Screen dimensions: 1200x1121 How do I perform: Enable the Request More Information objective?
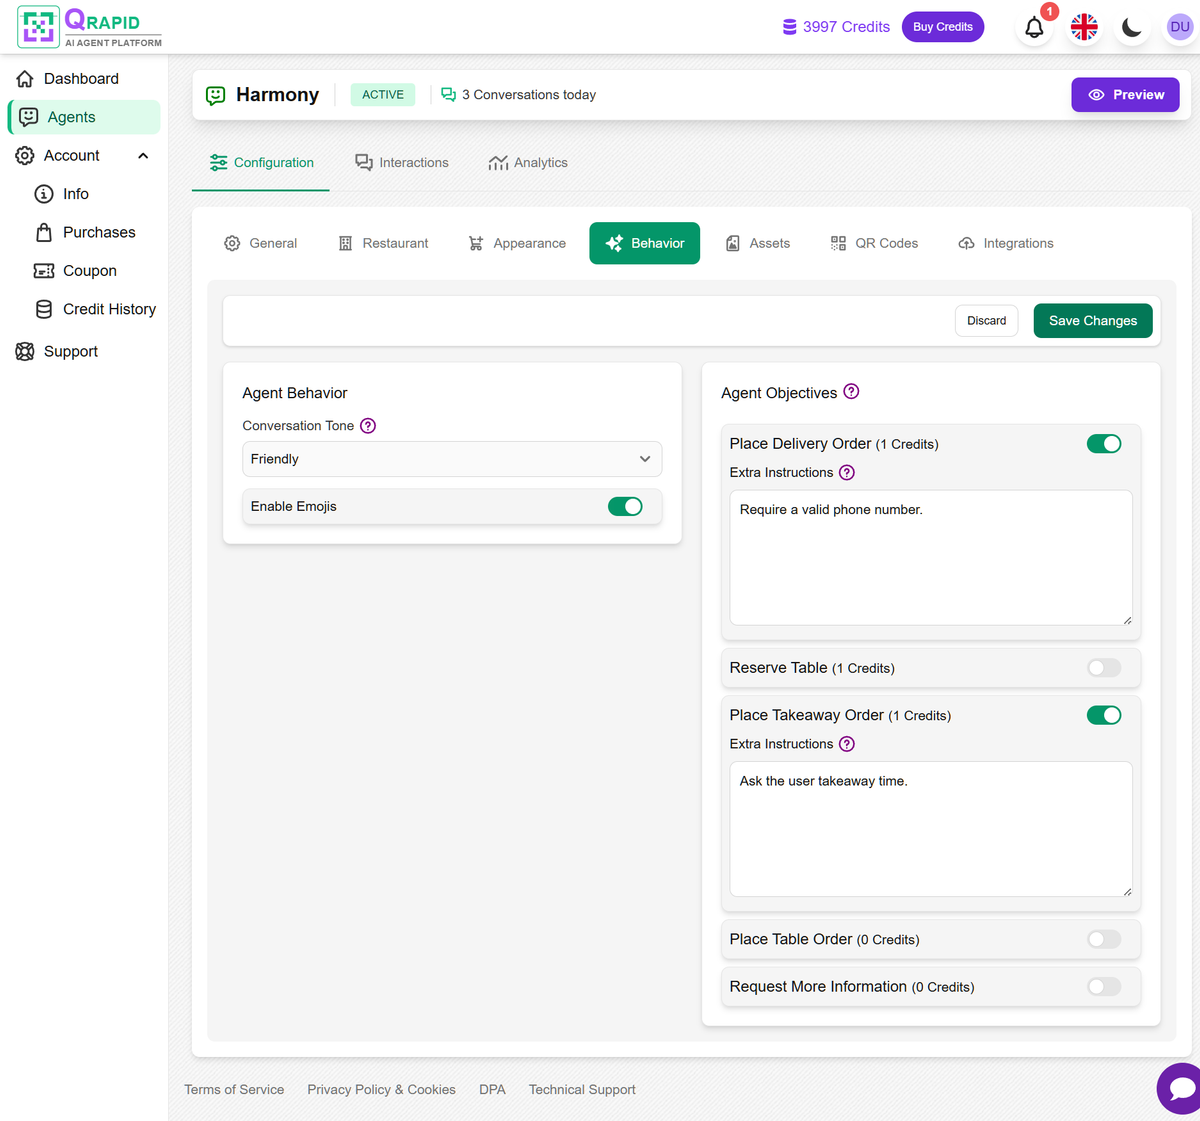coord(1103,986)
